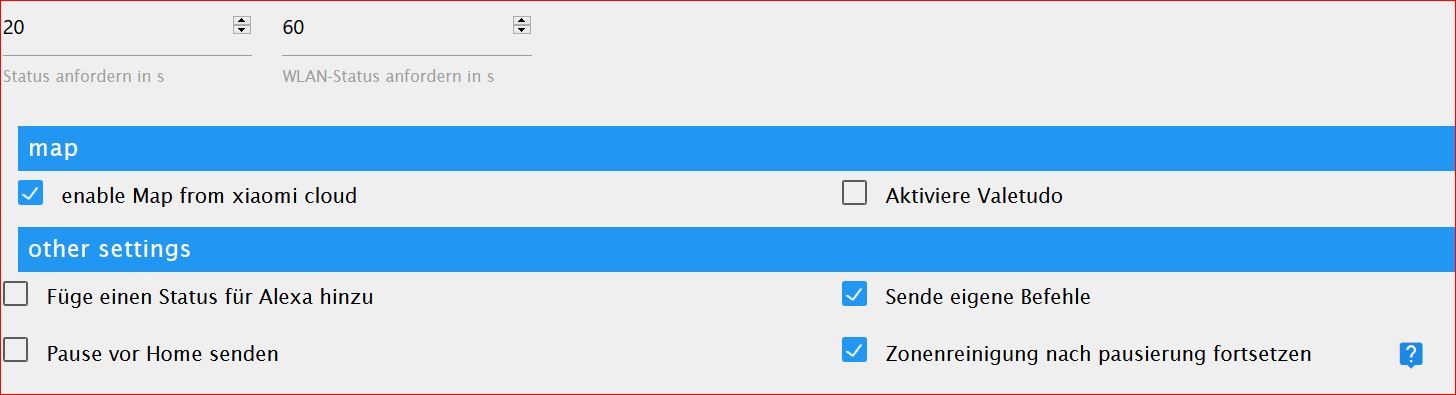The height and width of the screenshot is (395, 1456).
Task: Decrease Status anfordern value with down arrow
Action: 241,31
